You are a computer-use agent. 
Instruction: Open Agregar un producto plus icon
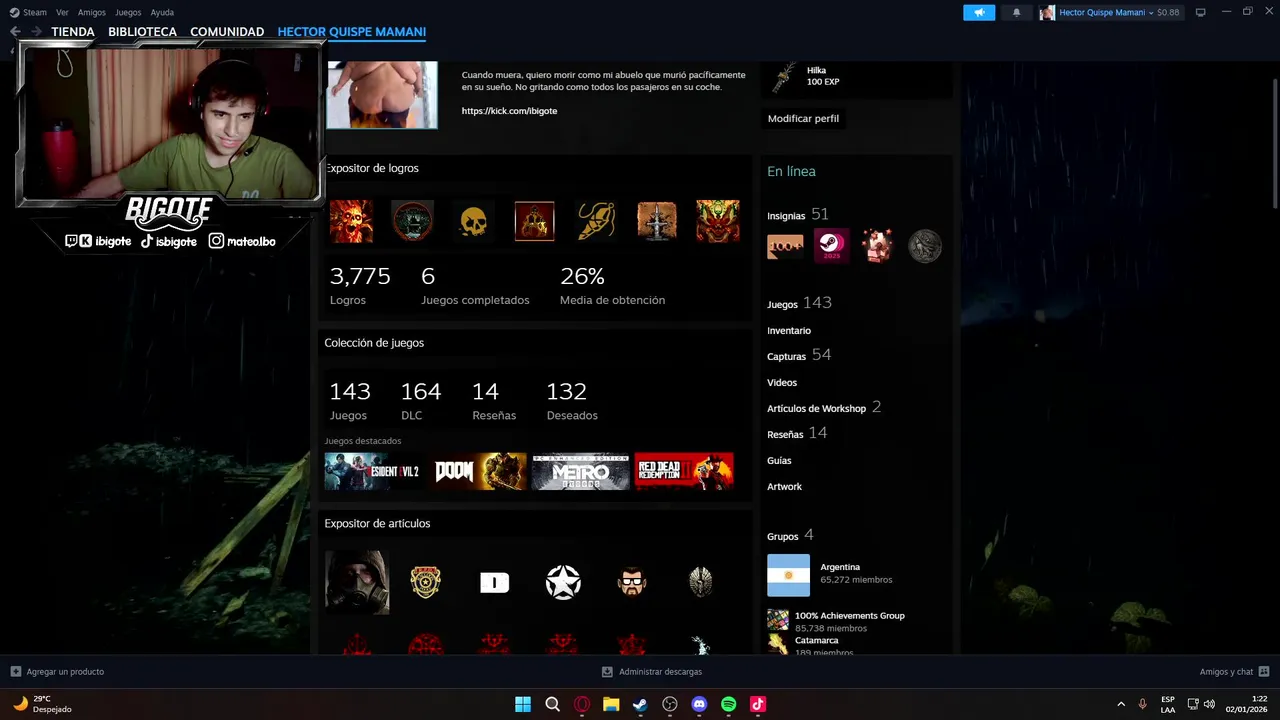point(16,672)
